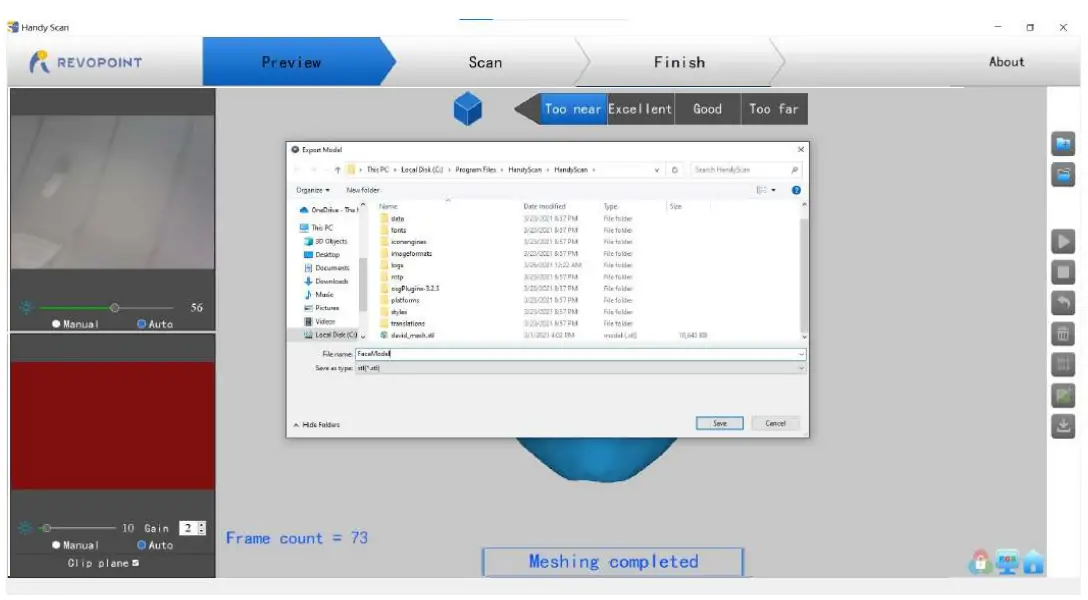Image resolution: width=1088 pixels, height=600 pixels.
Task: Open Downloads in navigation pane
Action: click(x=326, y=281)
